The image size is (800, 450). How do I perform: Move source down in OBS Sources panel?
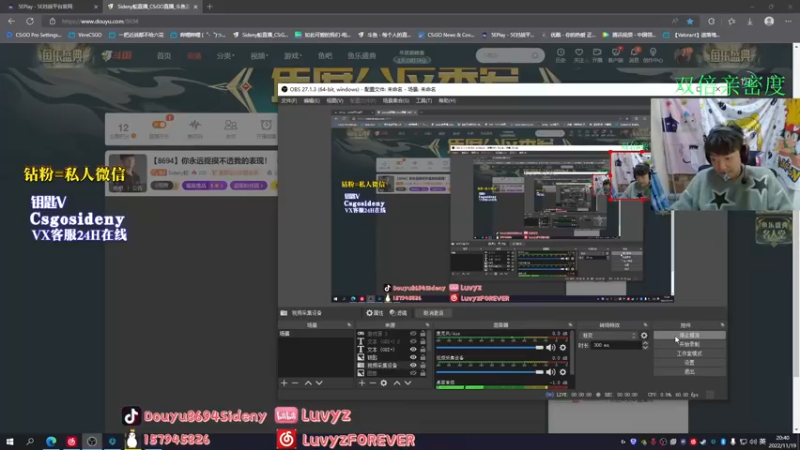tap(408, 383)
